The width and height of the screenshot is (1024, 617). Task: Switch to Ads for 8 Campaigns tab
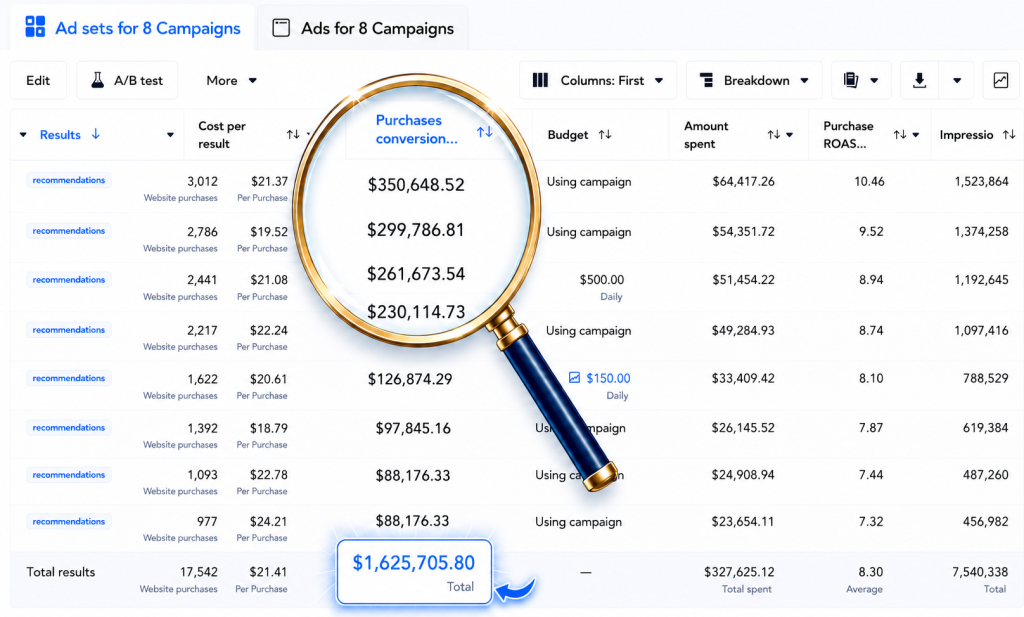point(363,28)
